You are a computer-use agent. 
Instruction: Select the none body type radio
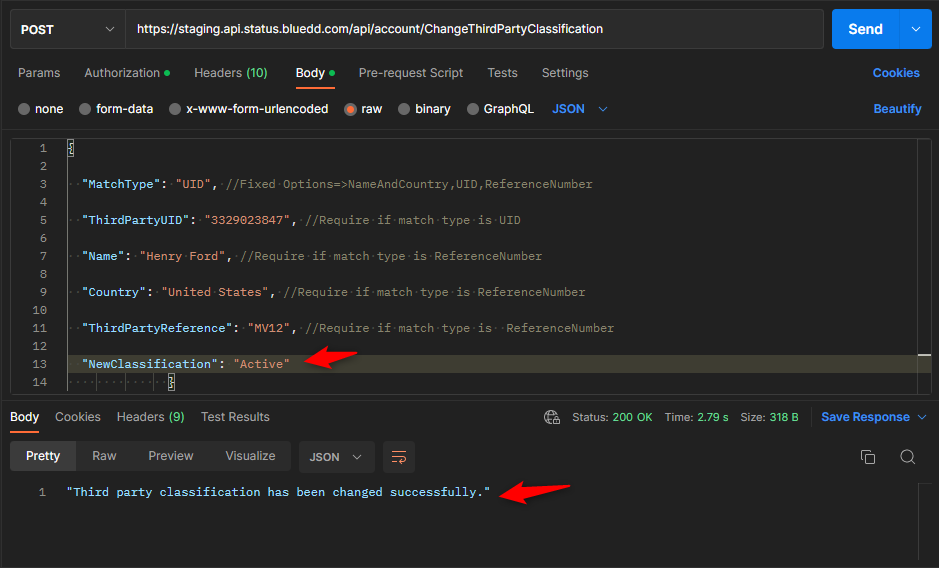click(25, 109)
